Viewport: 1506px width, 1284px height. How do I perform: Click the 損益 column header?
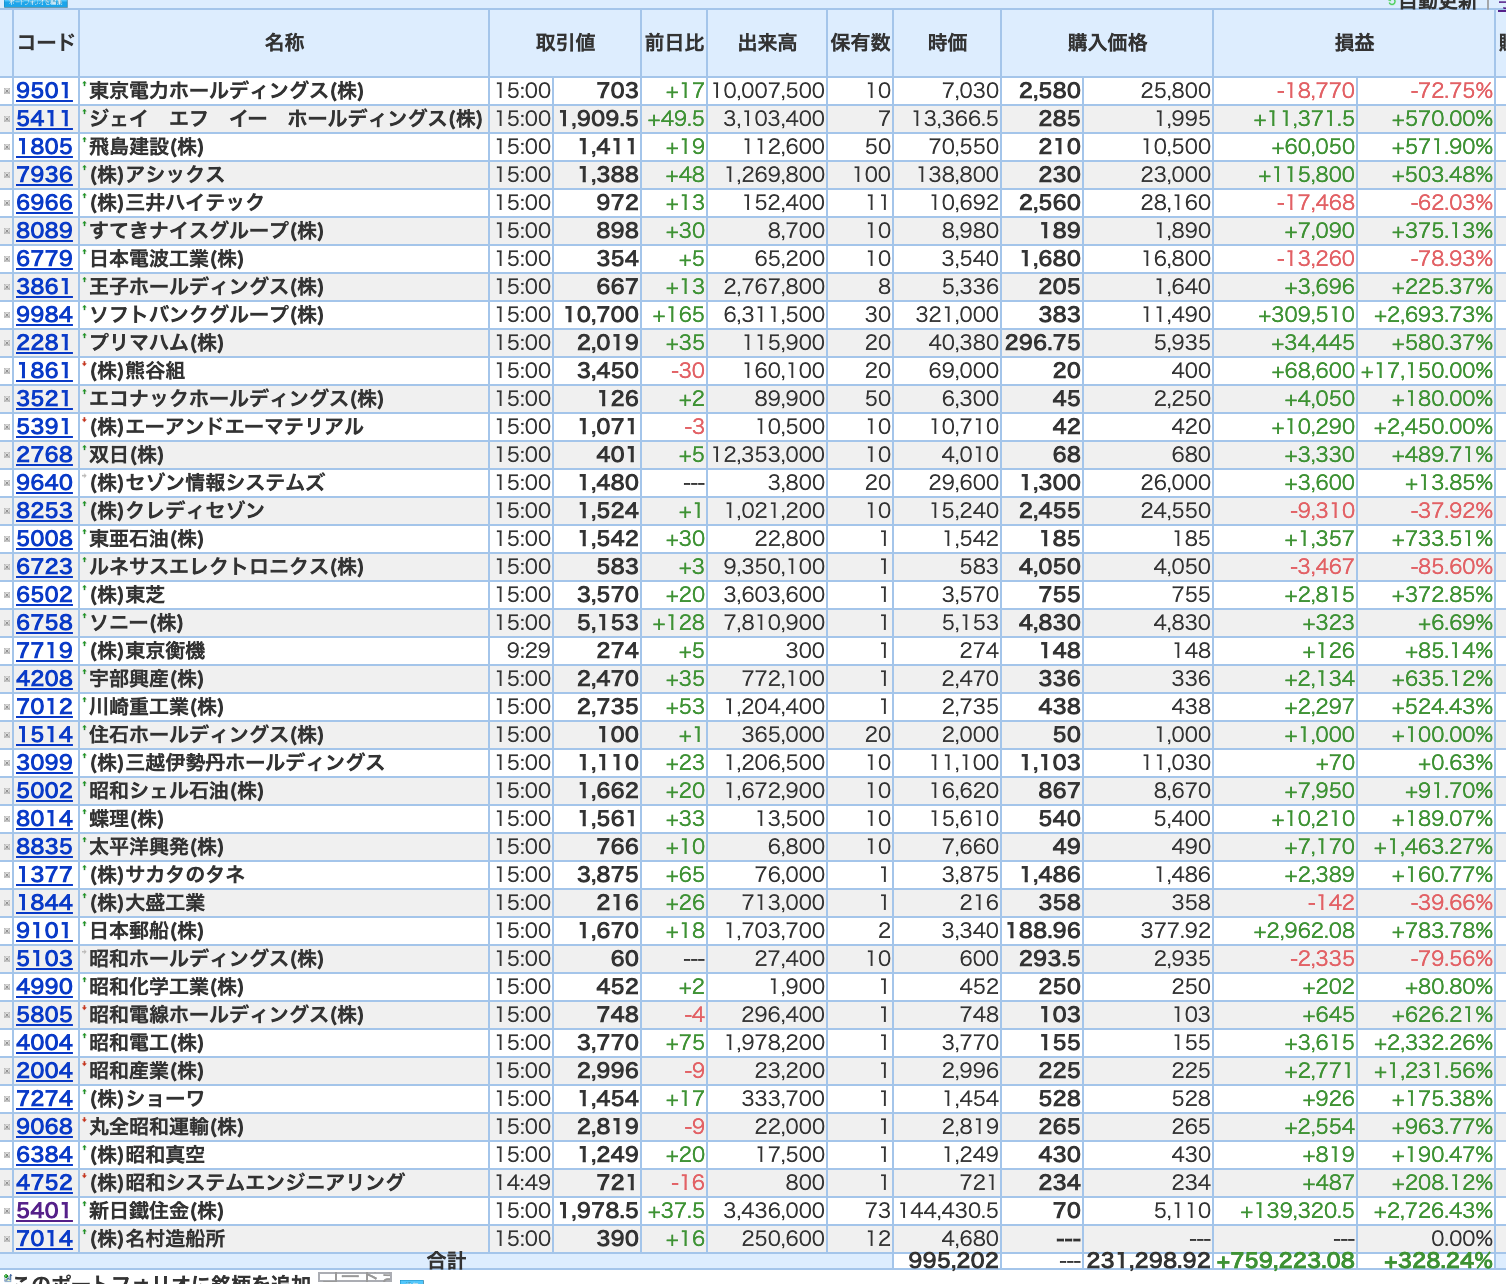1354,43
